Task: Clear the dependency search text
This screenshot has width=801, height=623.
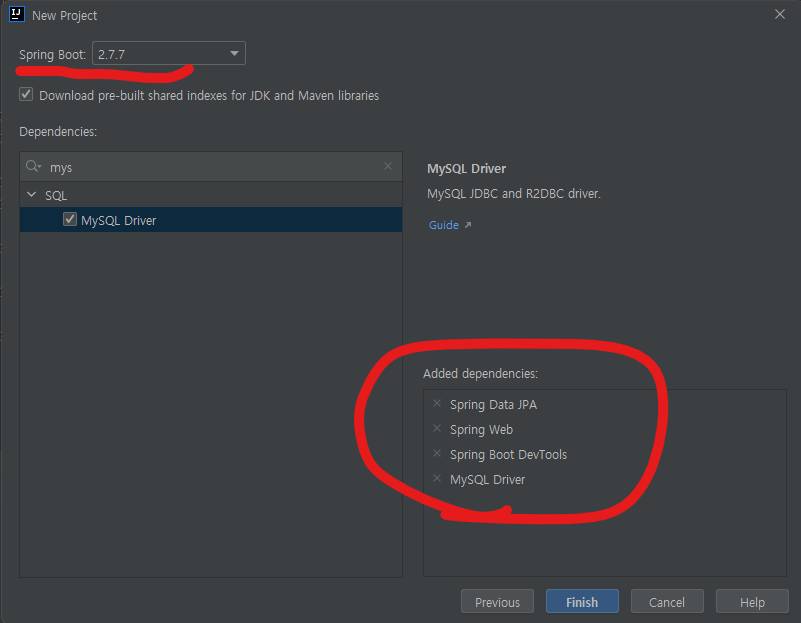Action: click(x=388, y=166)
